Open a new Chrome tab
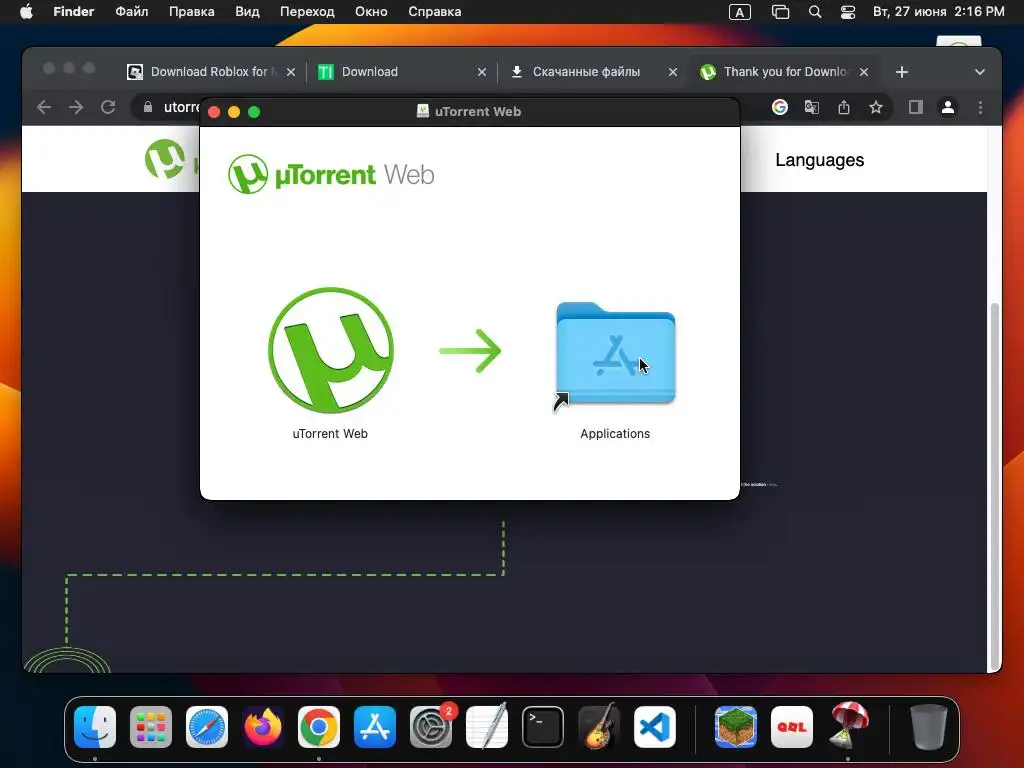This screenshot has height=768, width=1024. point(902,72)
